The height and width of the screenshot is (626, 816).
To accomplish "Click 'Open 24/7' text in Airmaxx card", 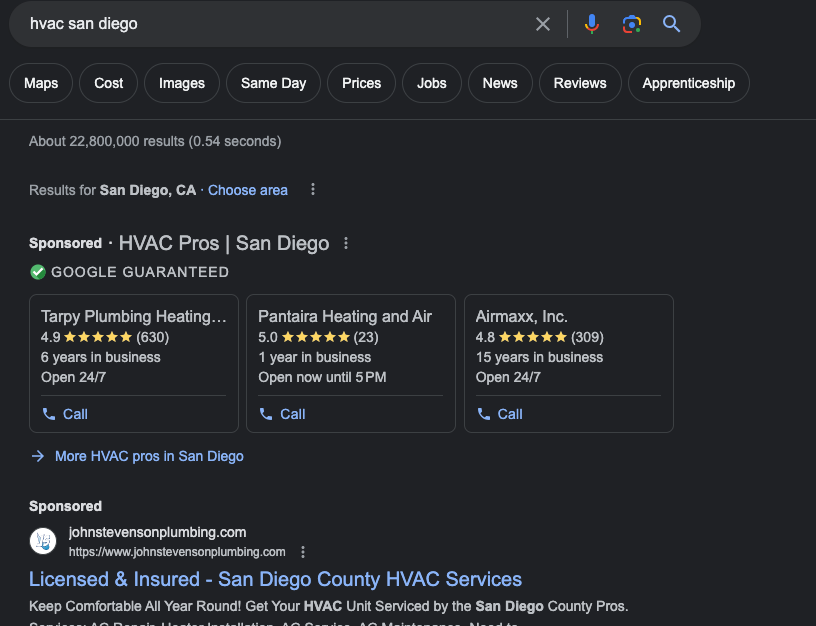I will point(508,377).
